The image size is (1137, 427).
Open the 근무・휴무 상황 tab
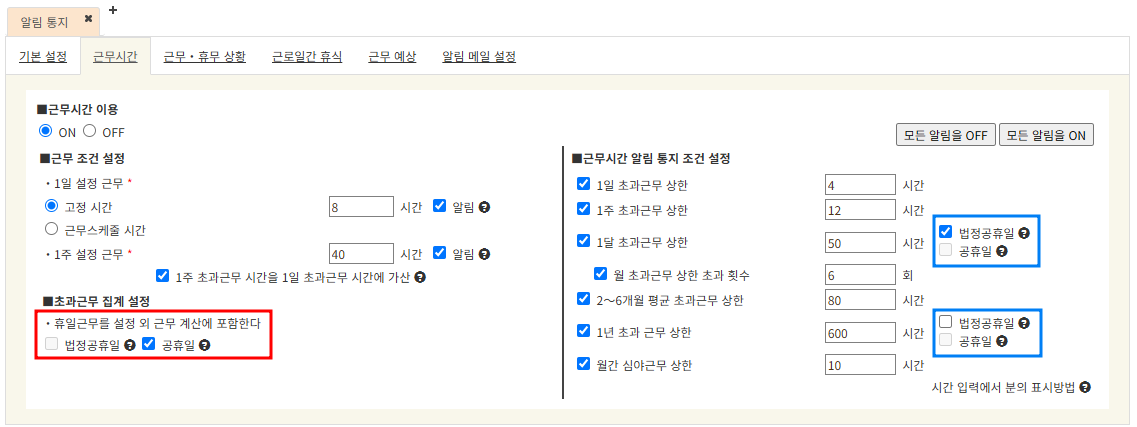(x=204, y=57)
